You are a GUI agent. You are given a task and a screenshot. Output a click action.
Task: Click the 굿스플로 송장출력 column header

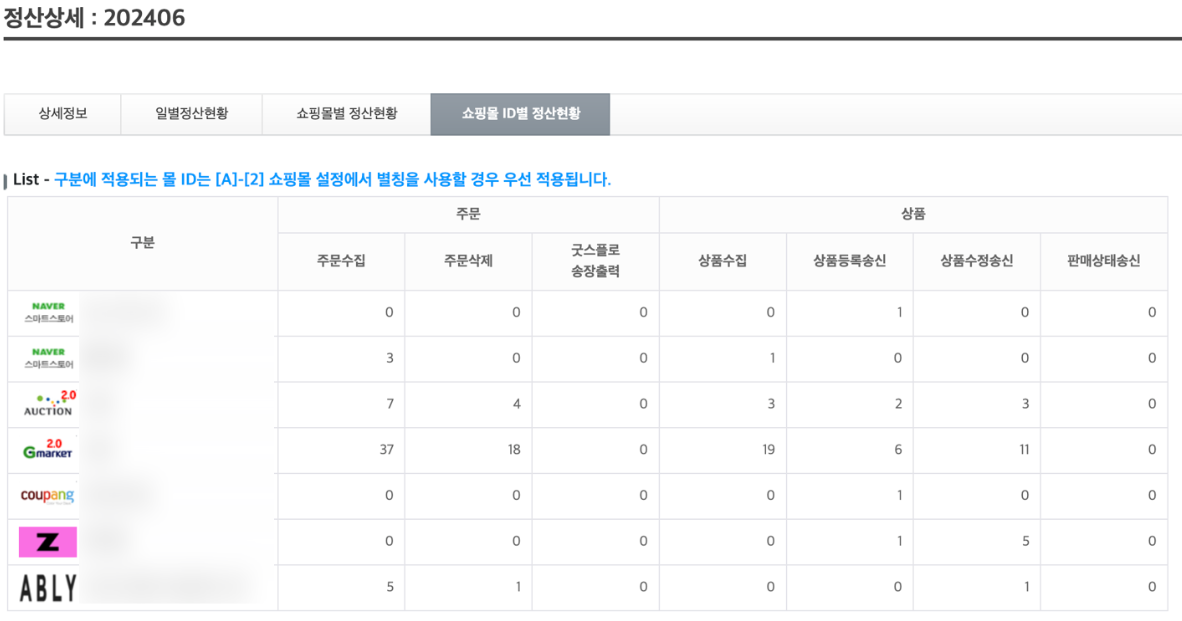(596, 261)
